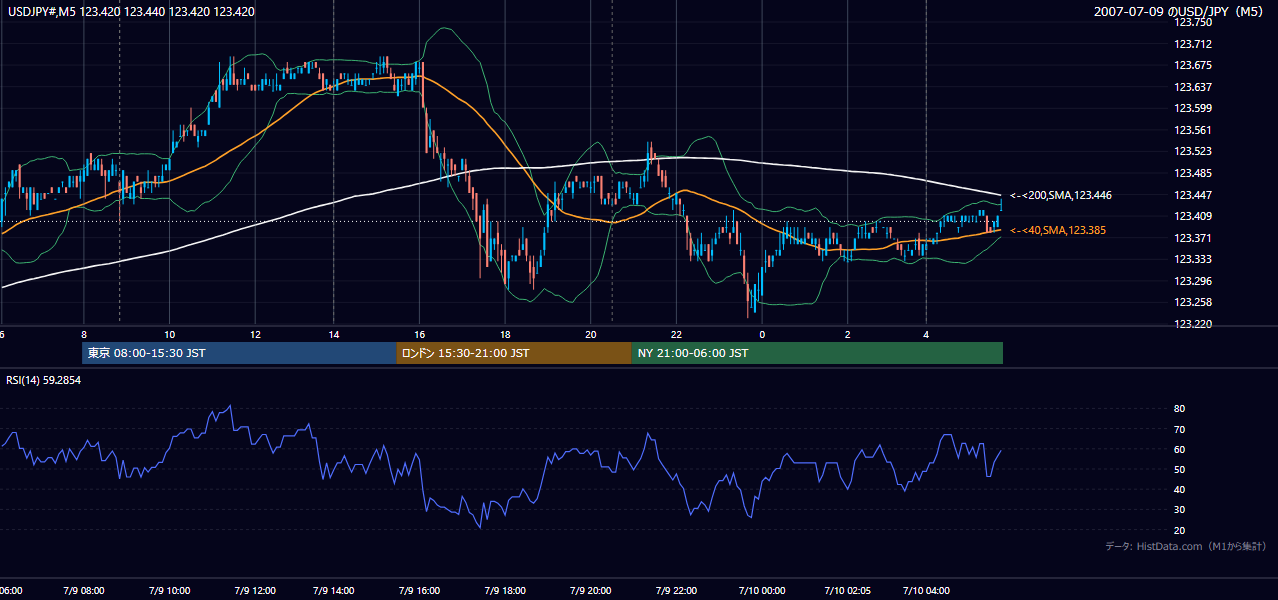
Task: Click the 7/10 02:05 time label
Action: pyautogui.click(x=846, y=590)
